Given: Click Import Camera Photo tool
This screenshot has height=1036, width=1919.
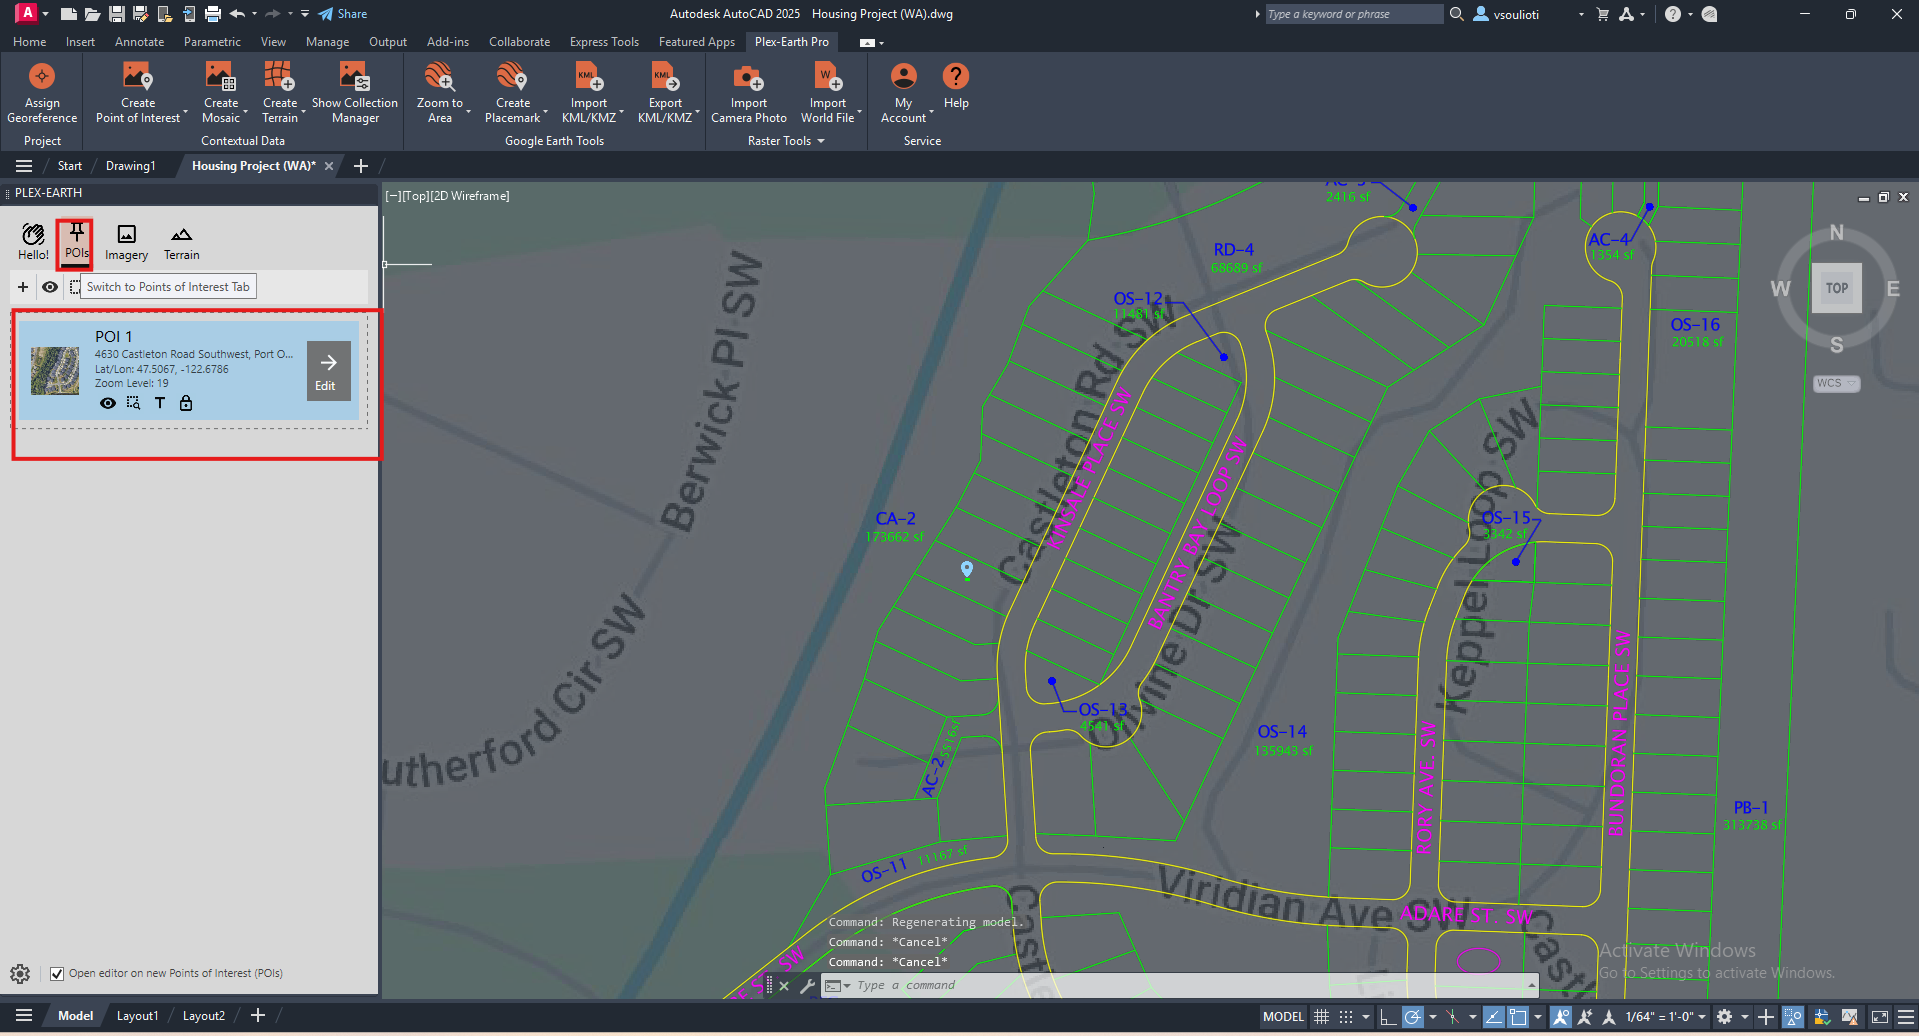Looking at the screenshot, I should [749, 93].
